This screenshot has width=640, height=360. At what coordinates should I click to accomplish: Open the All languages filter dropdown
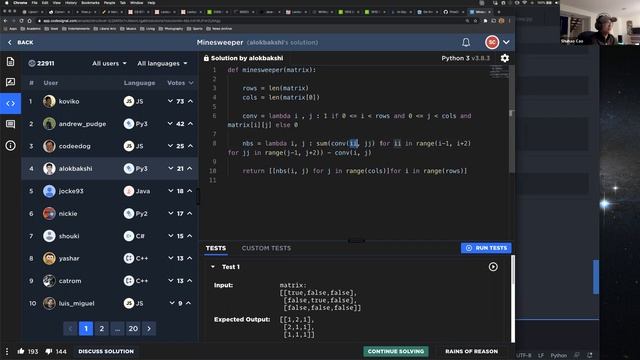pos(162,63)
